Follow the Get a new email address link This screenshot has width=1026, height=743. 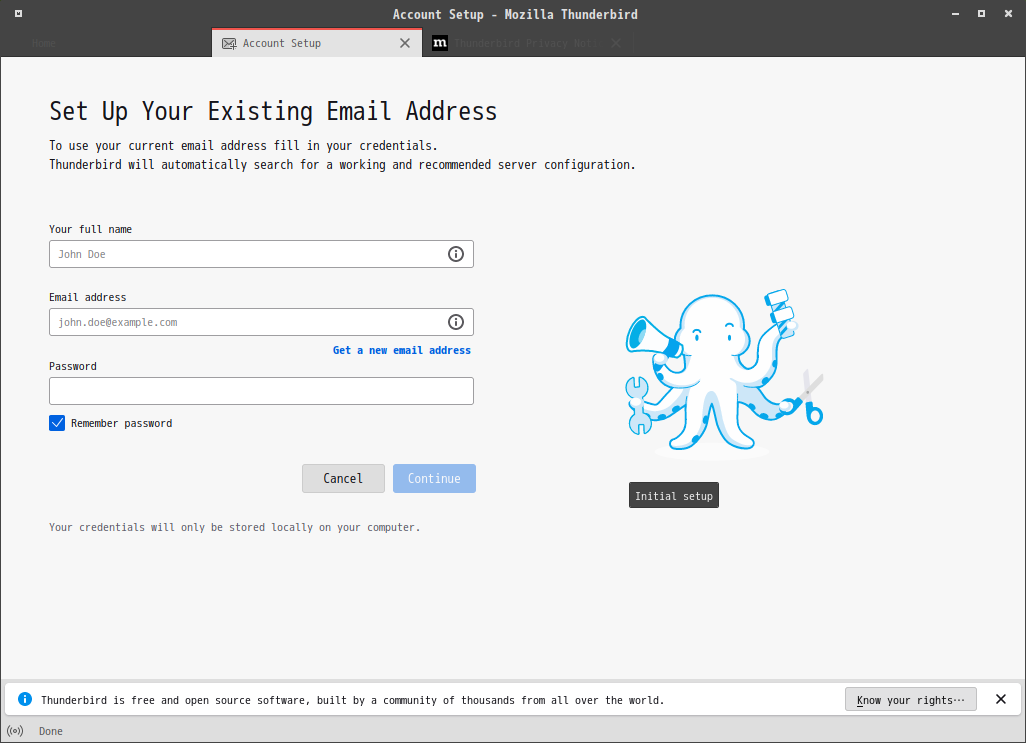coord(402,350)
